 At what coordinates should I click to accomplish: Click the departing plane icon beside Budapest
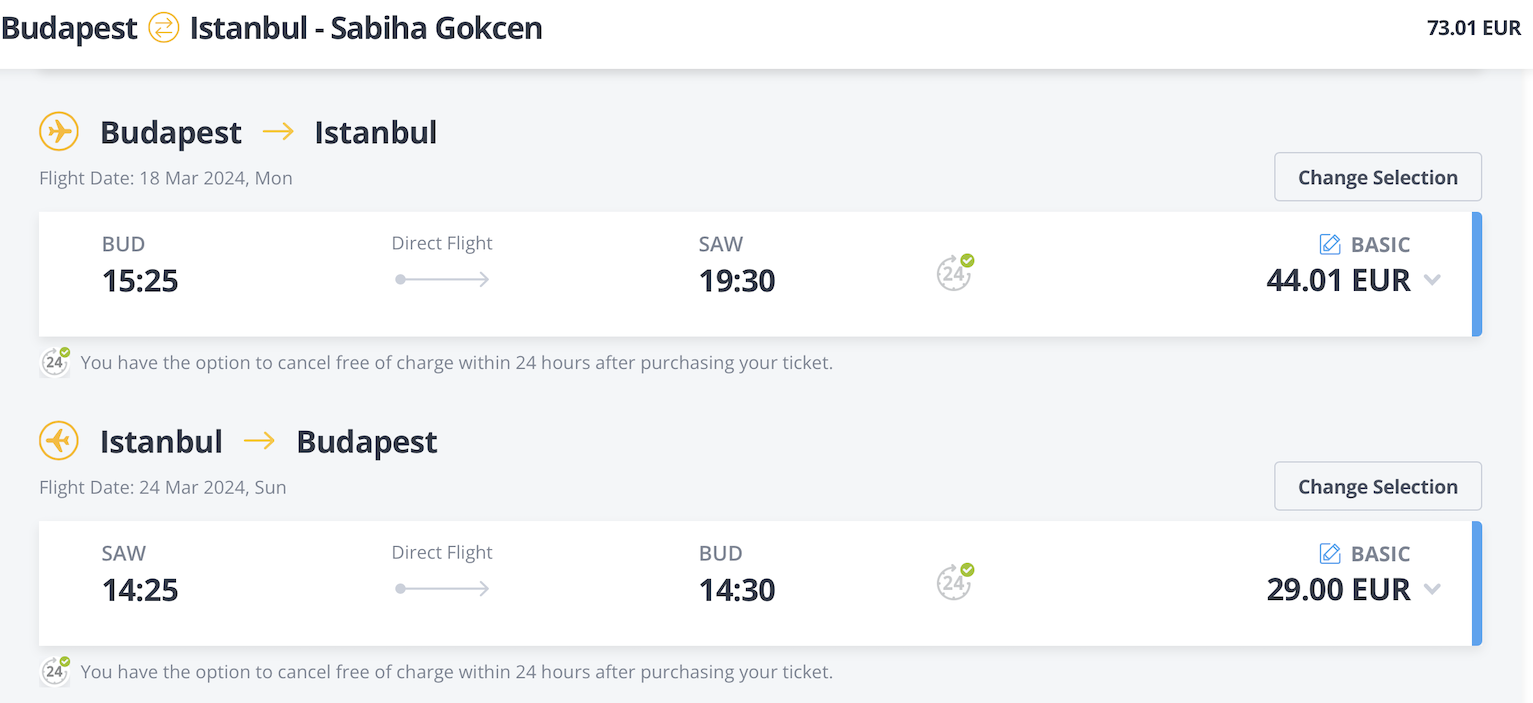pyautogui.click(x=59, y=131)
